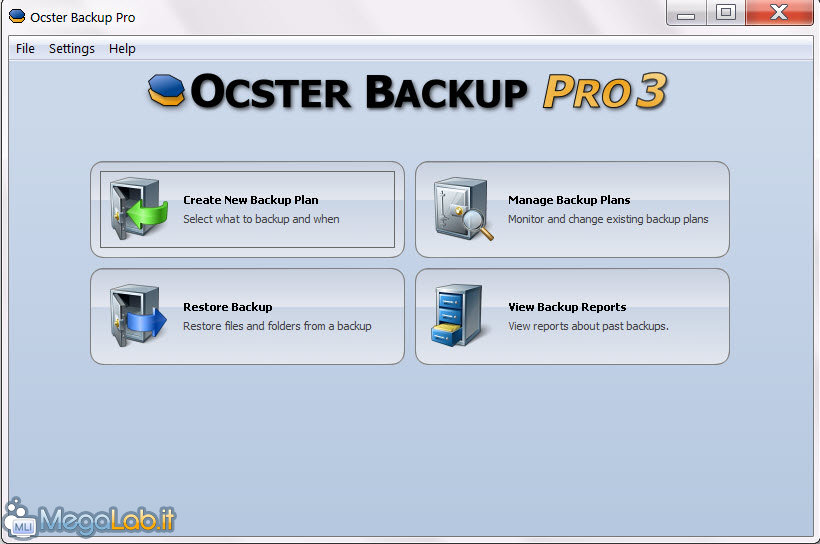
Task: Open View Backup Reports heading
Action: point(567,307)
